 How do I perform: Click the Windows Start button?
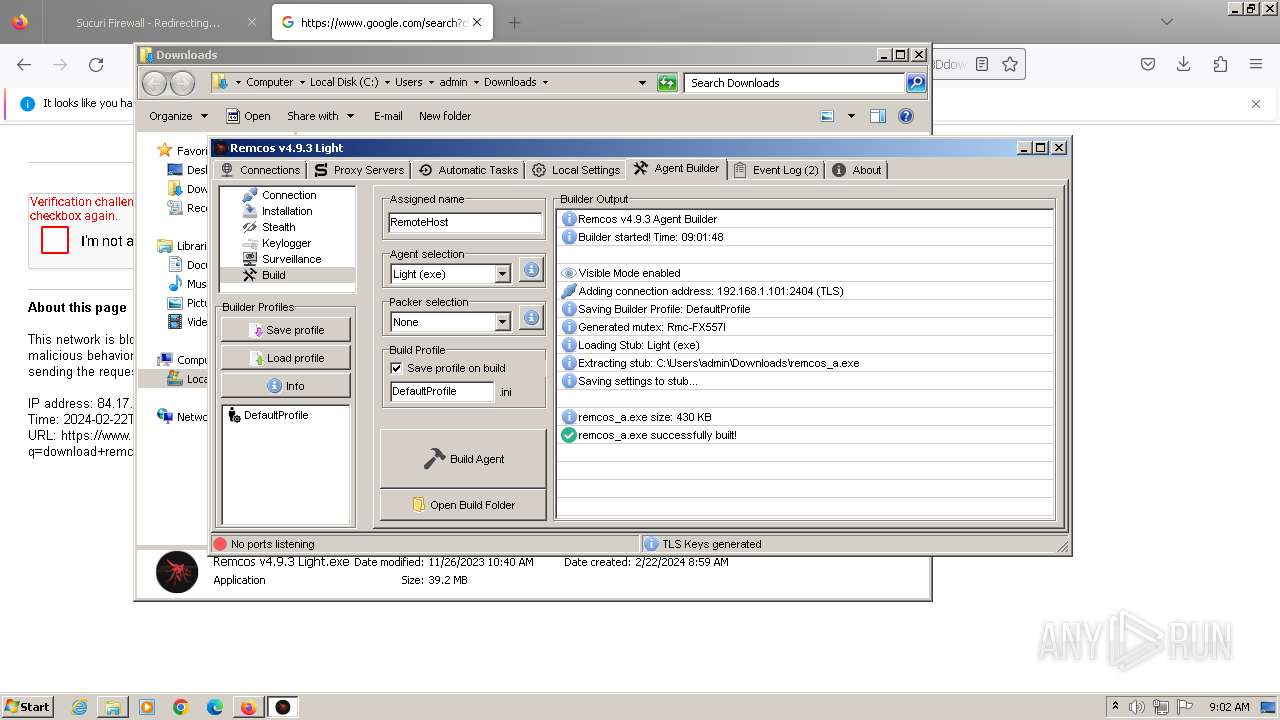27,706
